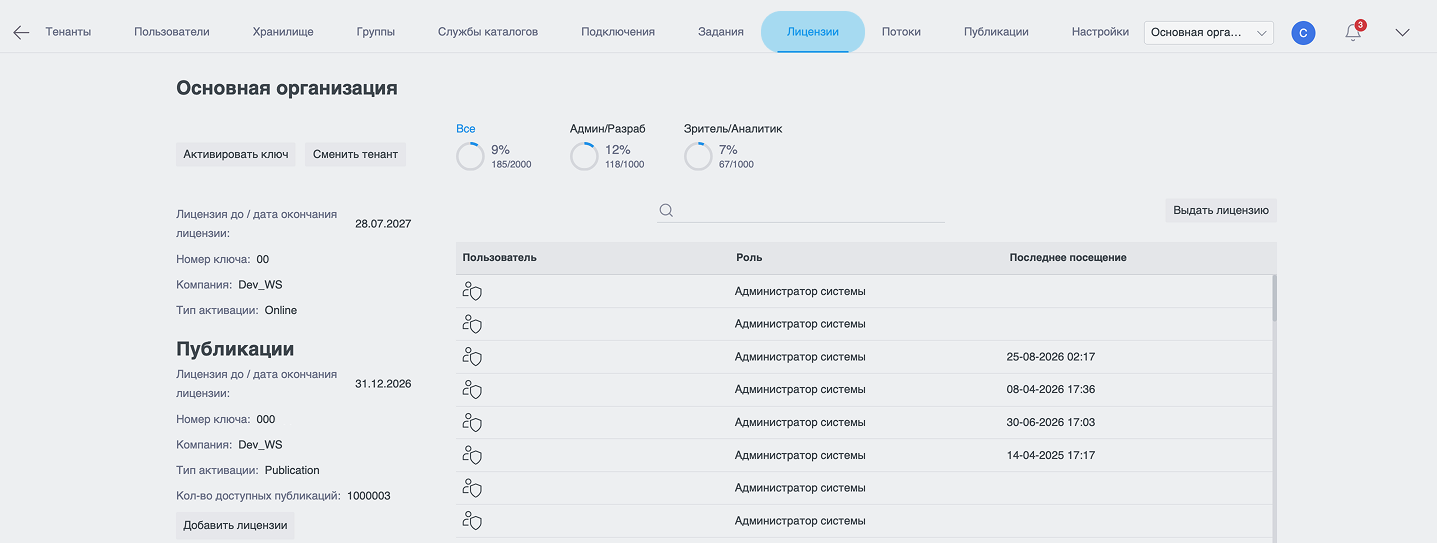The width and height of the screenshot is (1437, 543).
Task: Sort by Последнее посещение column header
Action: 1068,257
